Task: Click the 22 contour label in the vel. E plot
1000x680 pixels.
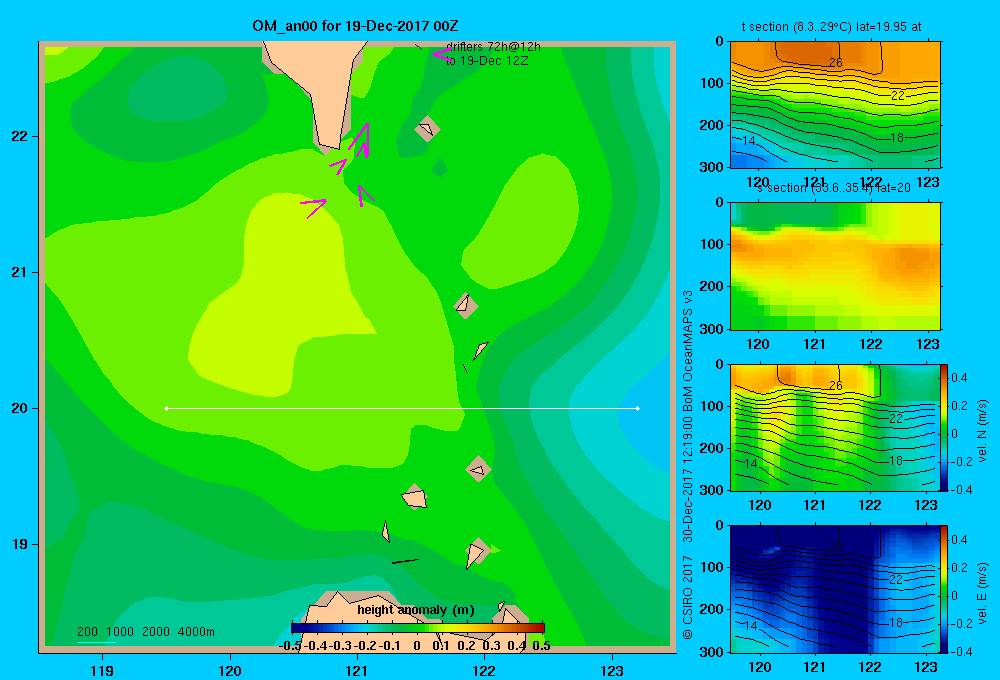Action: pyautogui.click(x=896, y=580)
